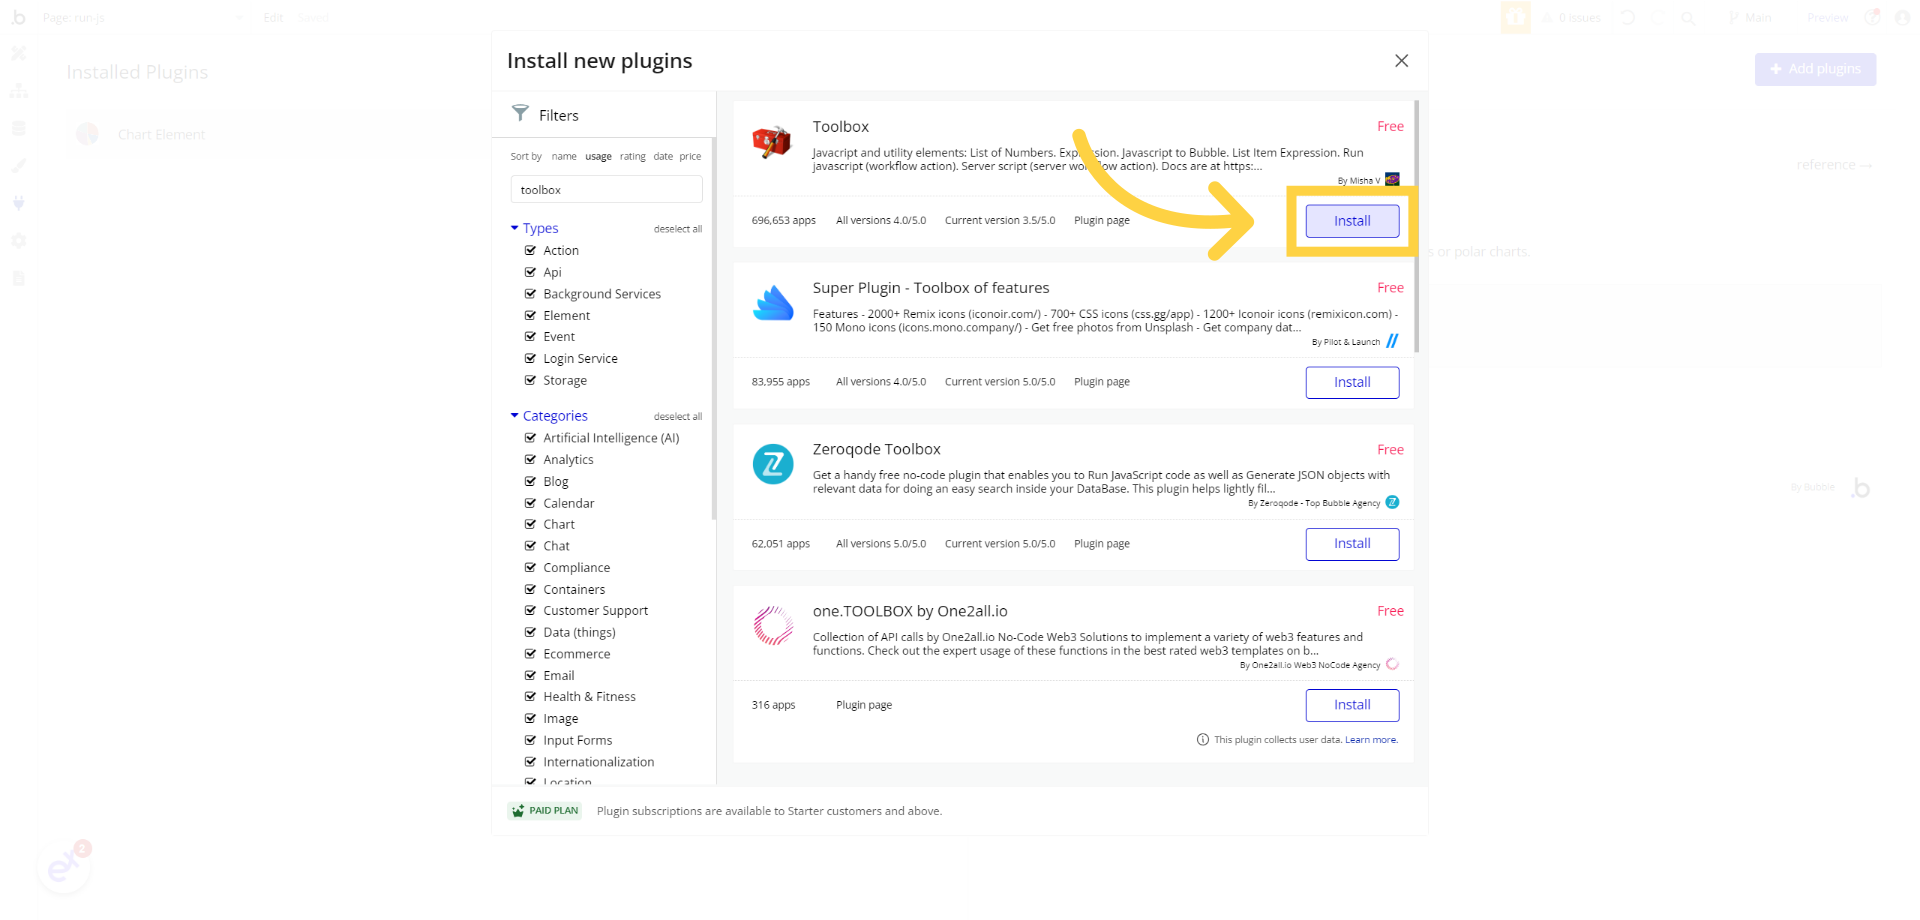Image resolution: width=1920 pixels, height=920 pixels.
Task: Click the filters panel scrollbar
Action: pyautogui.click(x=714, y=329)
